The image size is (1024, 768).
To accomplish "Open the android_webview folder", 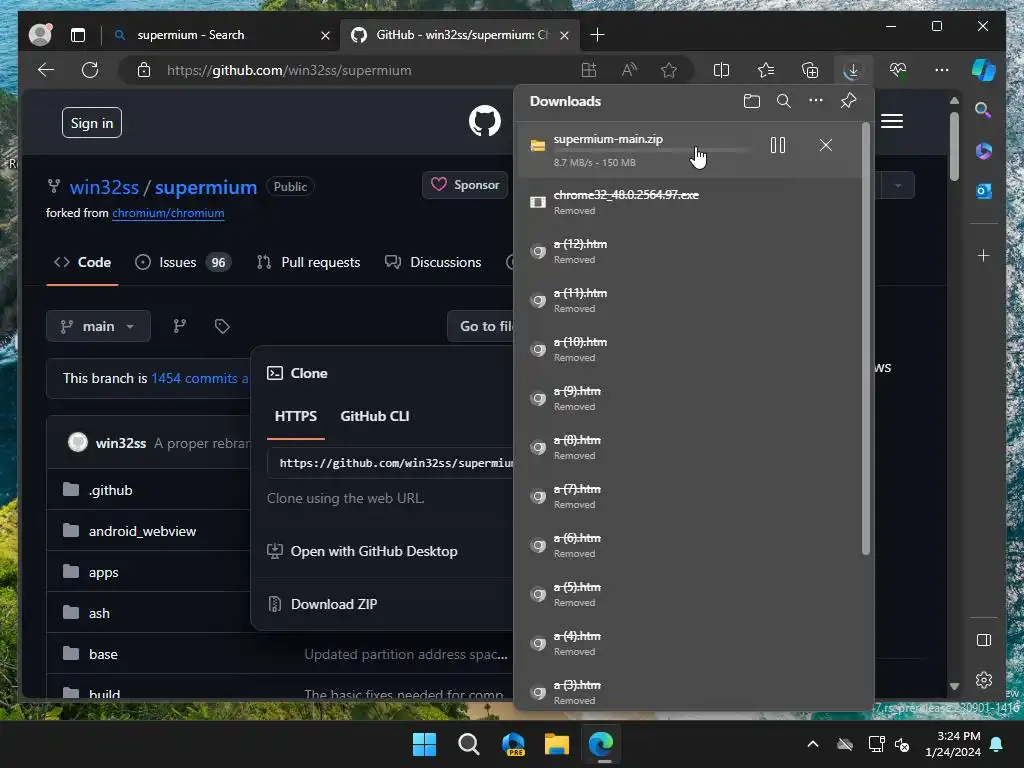I will 142,532.
